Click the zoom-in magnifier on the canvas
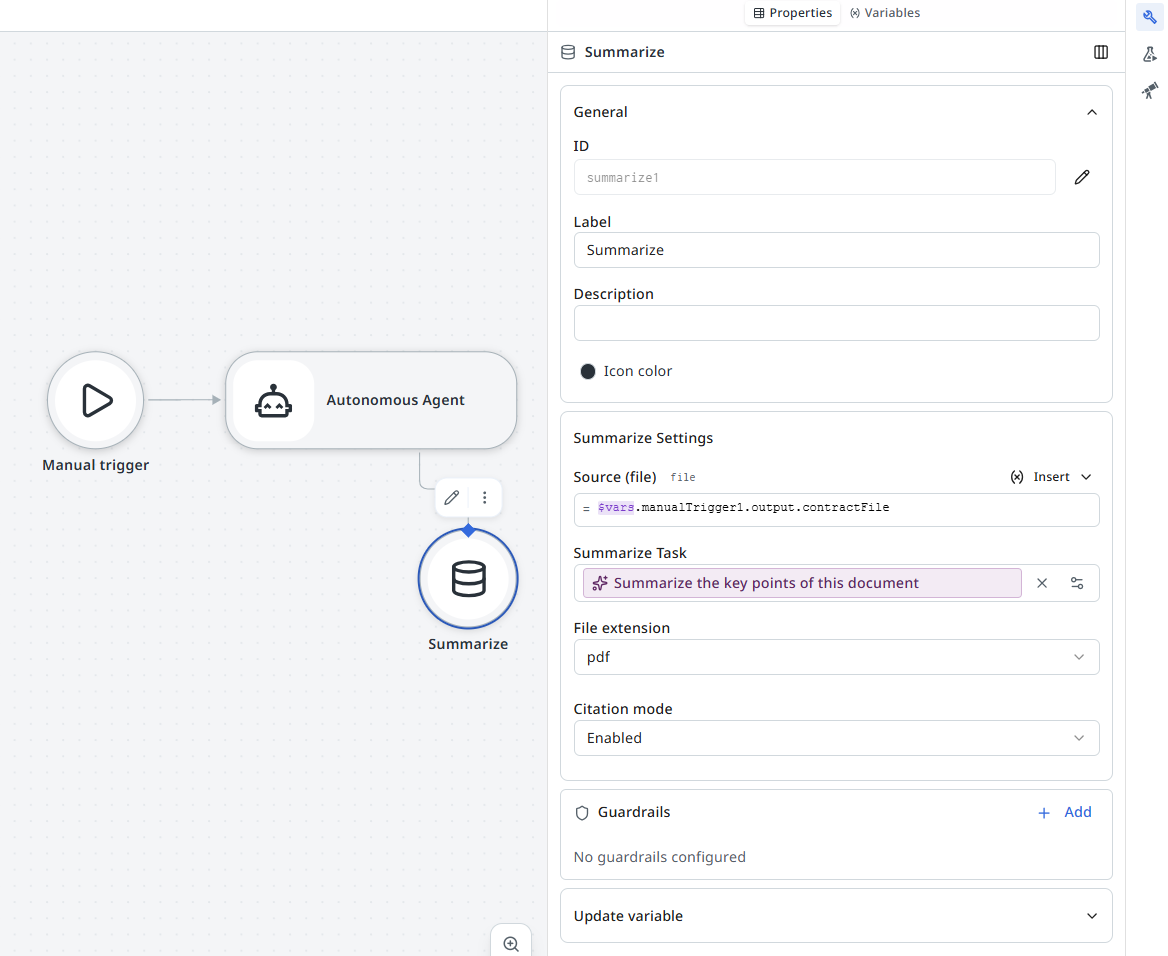This screenshot has width=1168, height=956. 511,943
